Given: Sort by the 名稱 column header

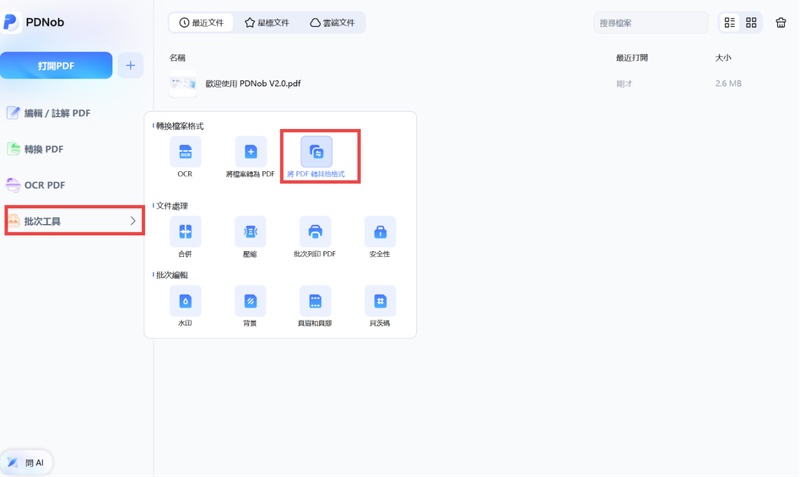Looking at the screenshot, I should 178,58.
